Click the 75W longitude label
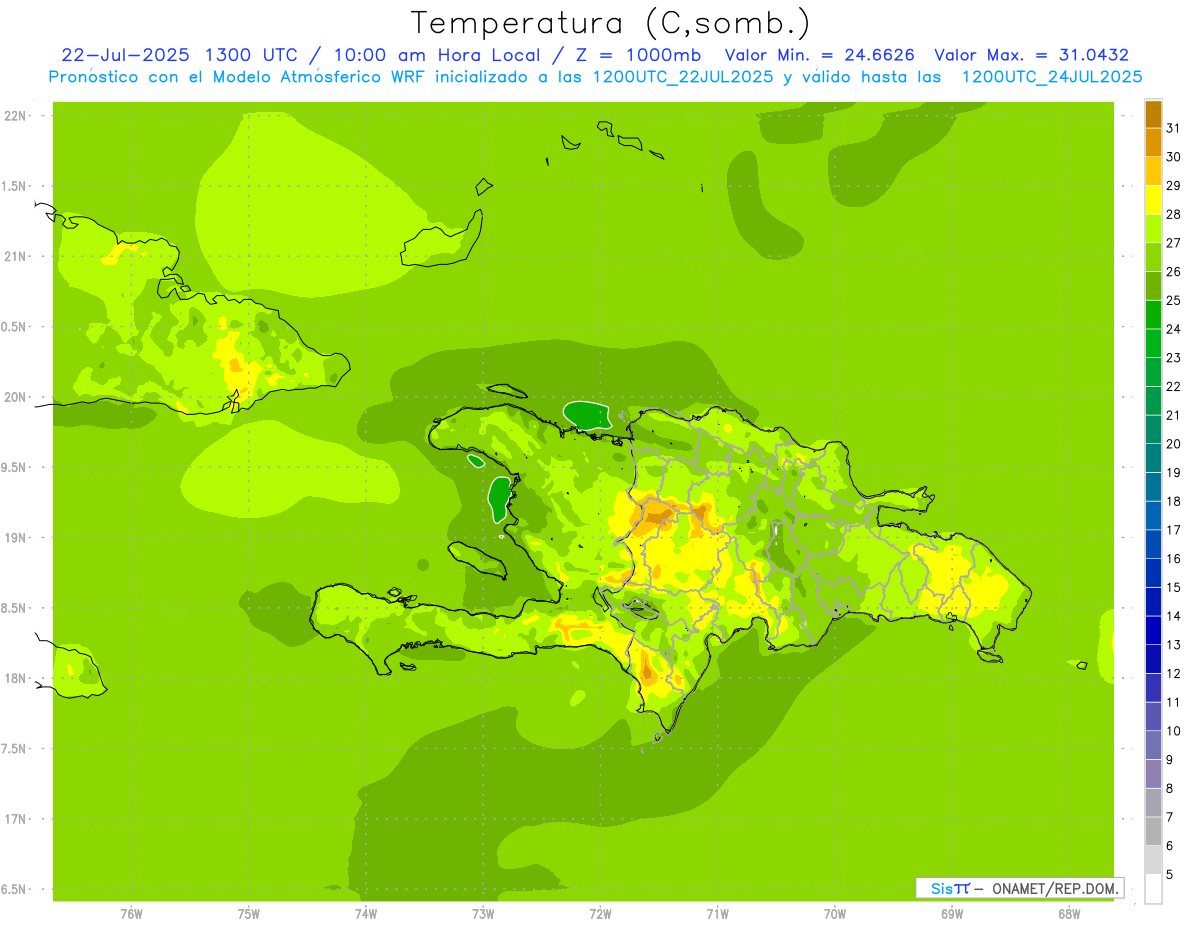Viewport: 1200px width, 927px height. (248, 914)
